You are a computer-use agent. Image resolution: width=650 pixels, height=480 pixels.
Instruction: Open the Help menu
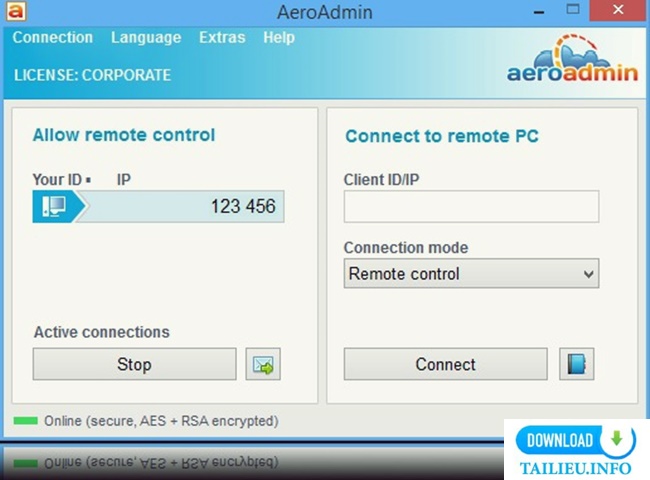click(x=279, y=38)
